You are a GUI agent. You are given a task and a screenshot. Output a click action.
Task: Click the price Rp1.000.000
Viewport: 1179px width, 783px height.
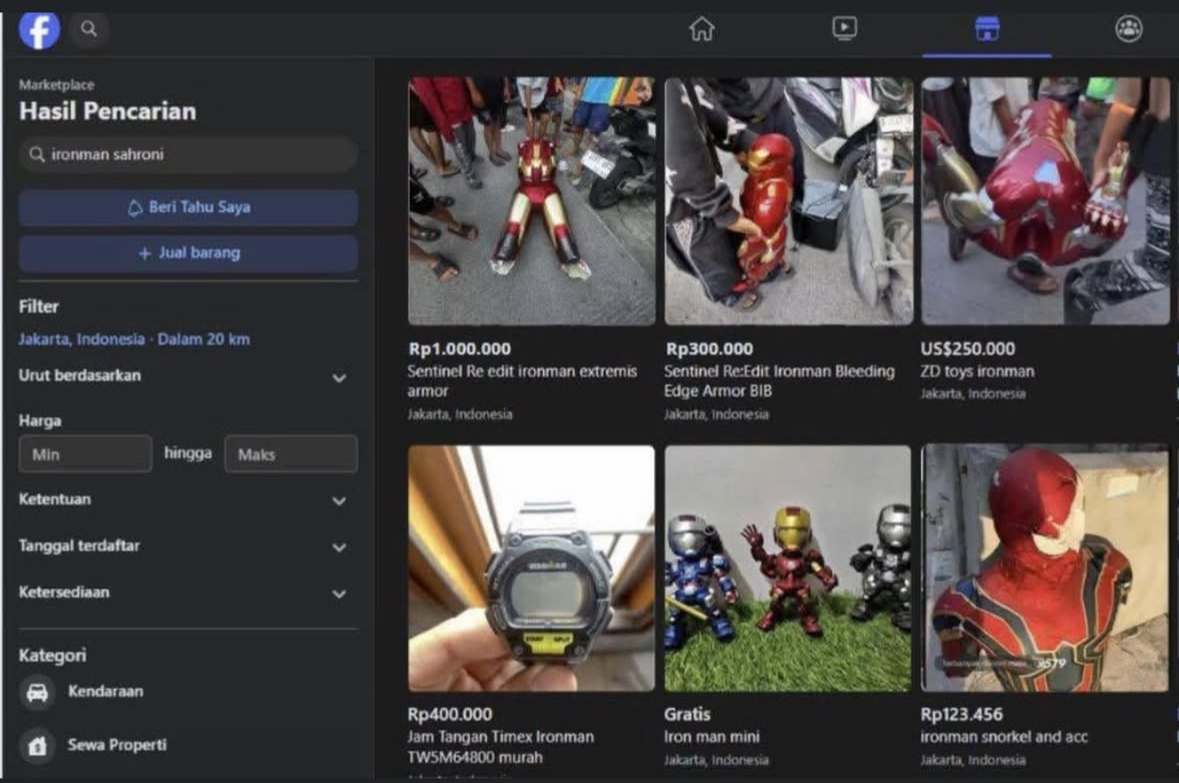tap(459, 349)
